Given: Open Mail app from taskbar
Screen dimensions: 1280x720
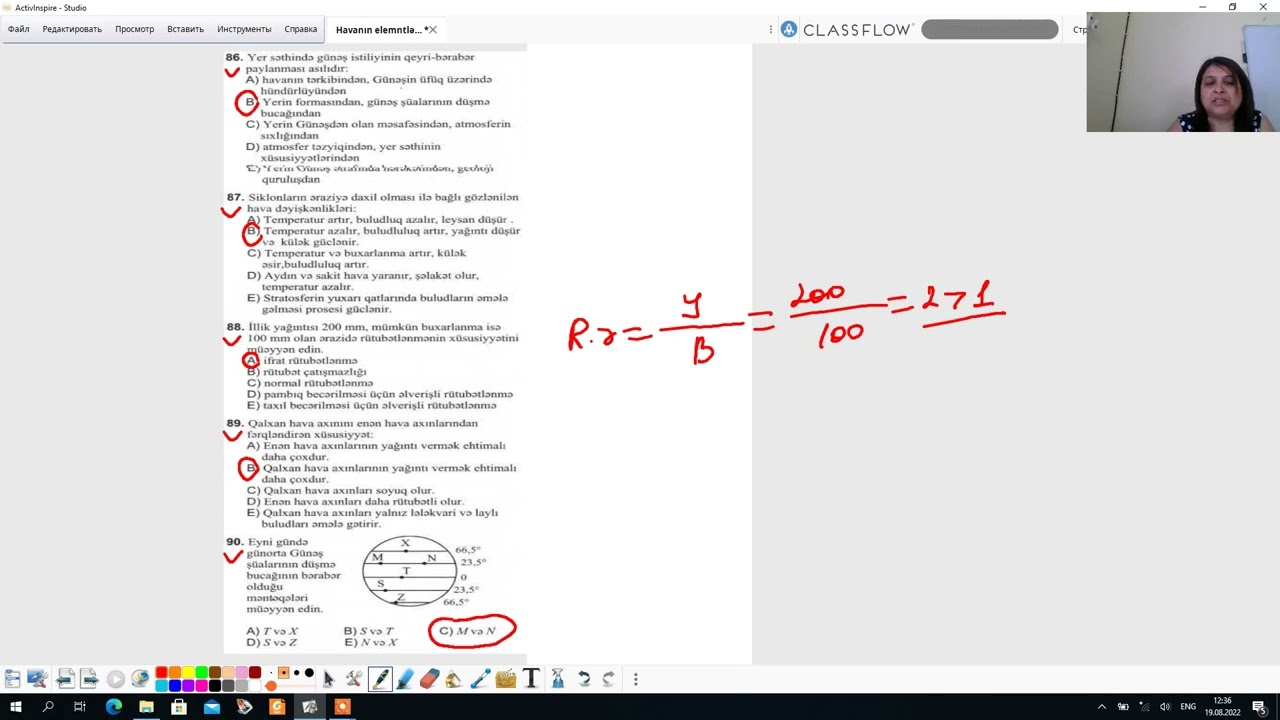Looking at the screenshot, I should 212,707.
